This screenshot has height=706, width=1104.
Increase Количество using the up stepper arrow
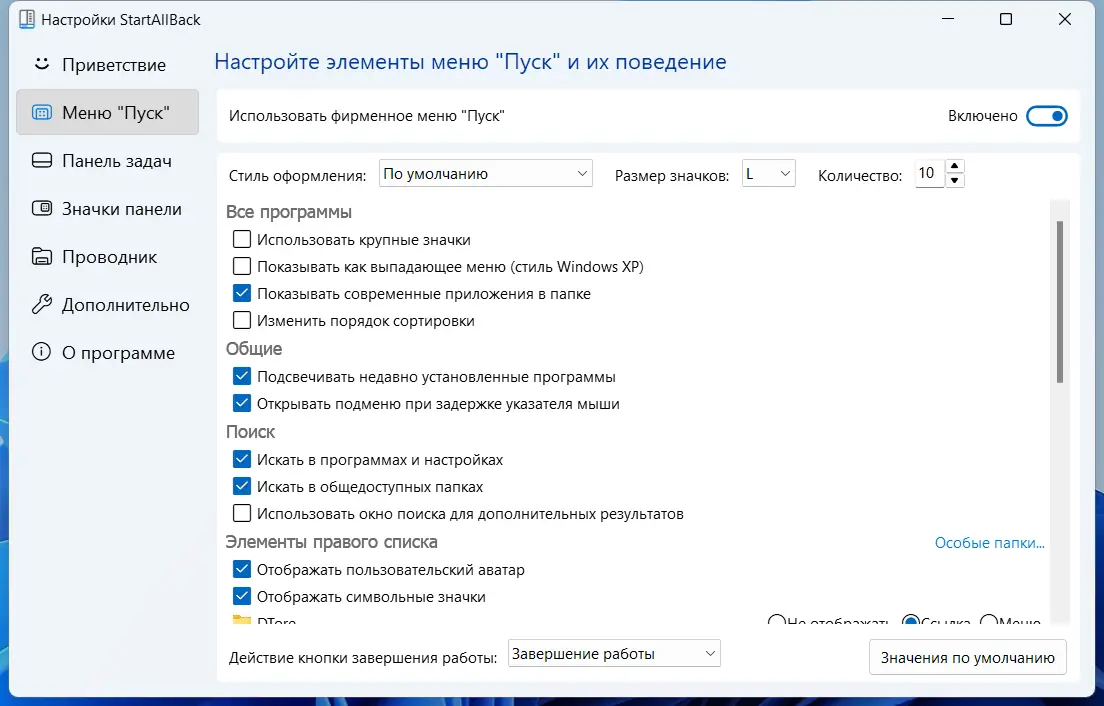click(x=956, y=167)
